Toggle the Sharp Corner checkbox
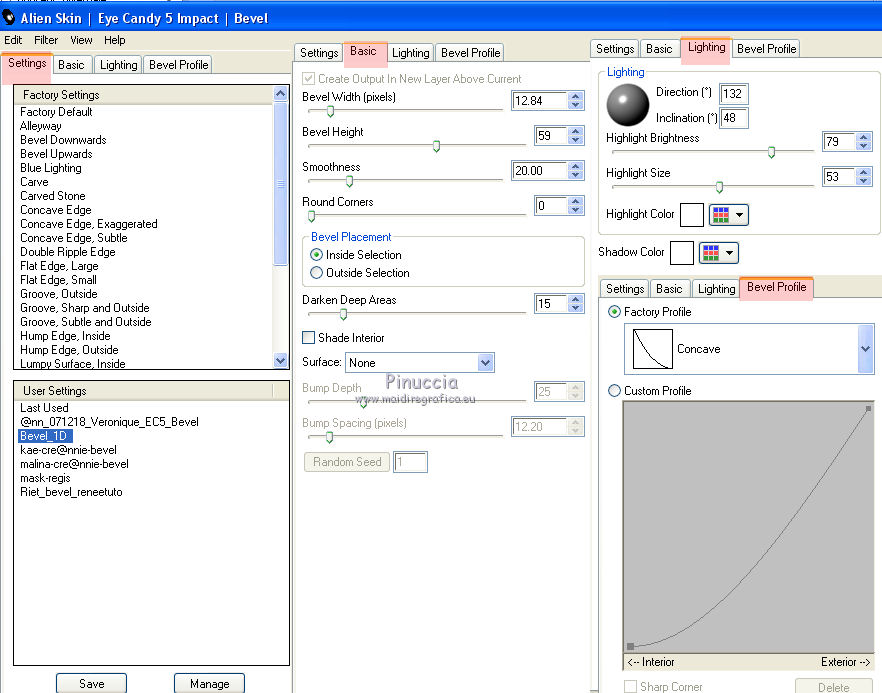 [631, 686]
